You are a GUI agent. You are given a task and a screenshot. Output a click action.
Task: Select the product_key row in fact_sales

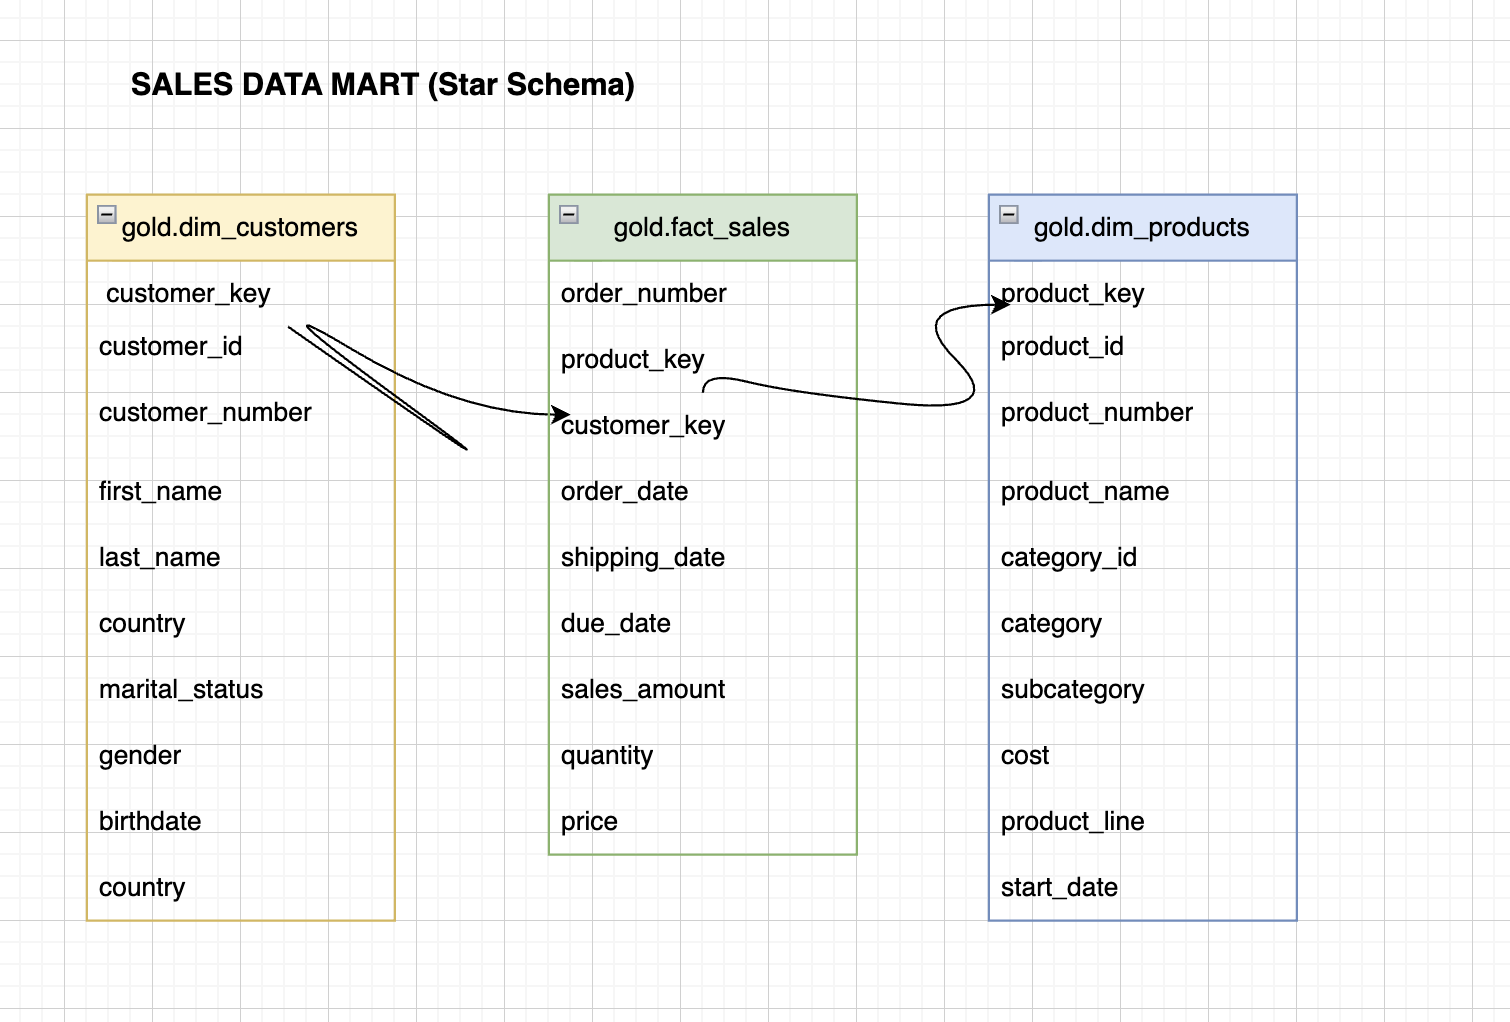tap(632, 359)
